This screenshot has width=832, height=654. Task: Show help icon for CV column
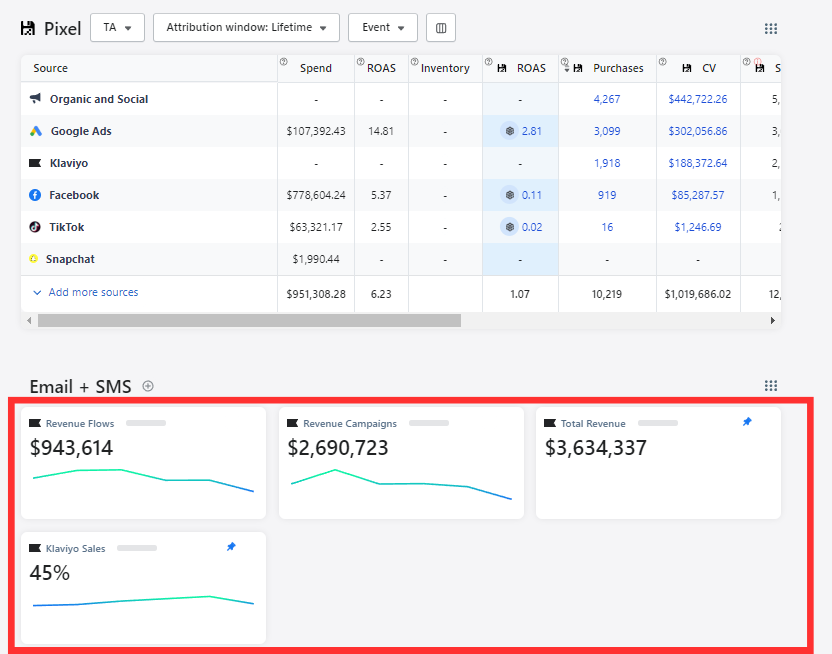(662, 62)
